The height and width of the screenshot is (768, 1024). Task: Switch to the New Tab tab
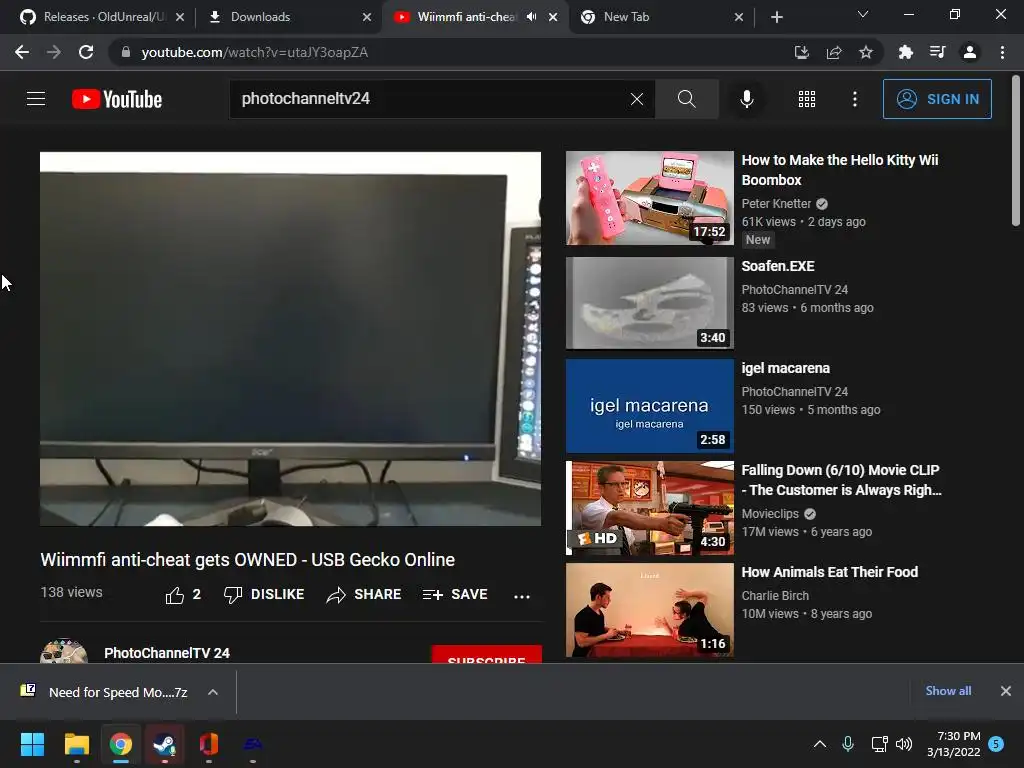pos(660,17)
